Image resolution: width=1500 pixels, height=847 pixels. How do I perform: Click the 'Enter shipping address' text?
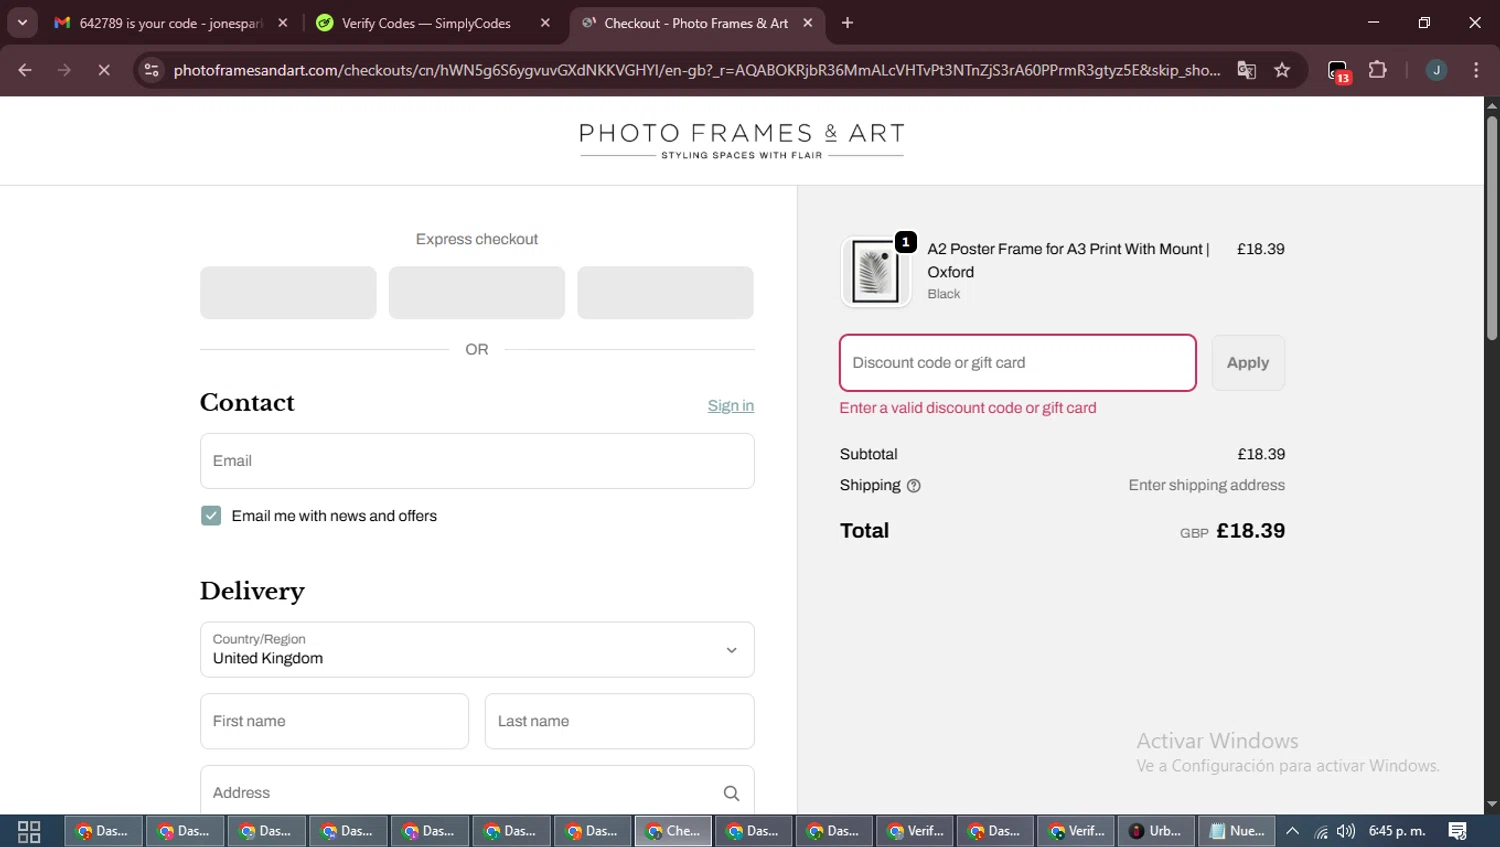pyautogui.click(x=1207, y=485)
